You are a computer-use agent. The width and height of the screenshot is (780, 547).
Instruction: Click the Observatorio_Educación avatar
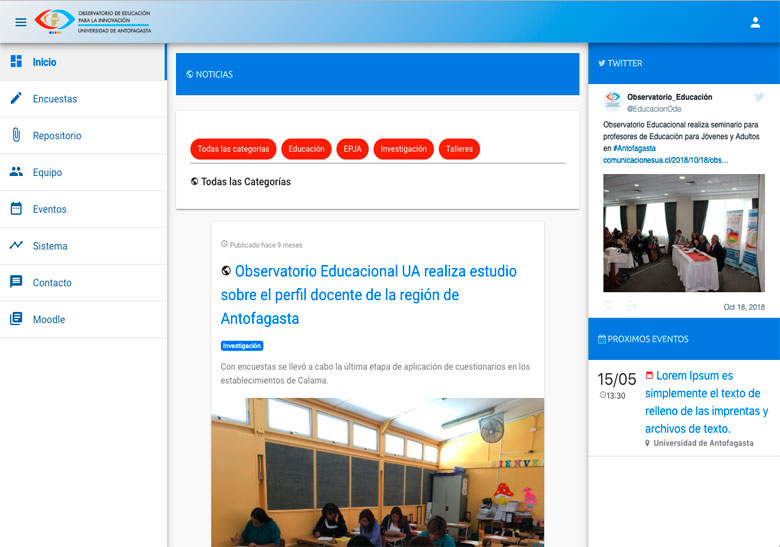[x=613, y=101]
